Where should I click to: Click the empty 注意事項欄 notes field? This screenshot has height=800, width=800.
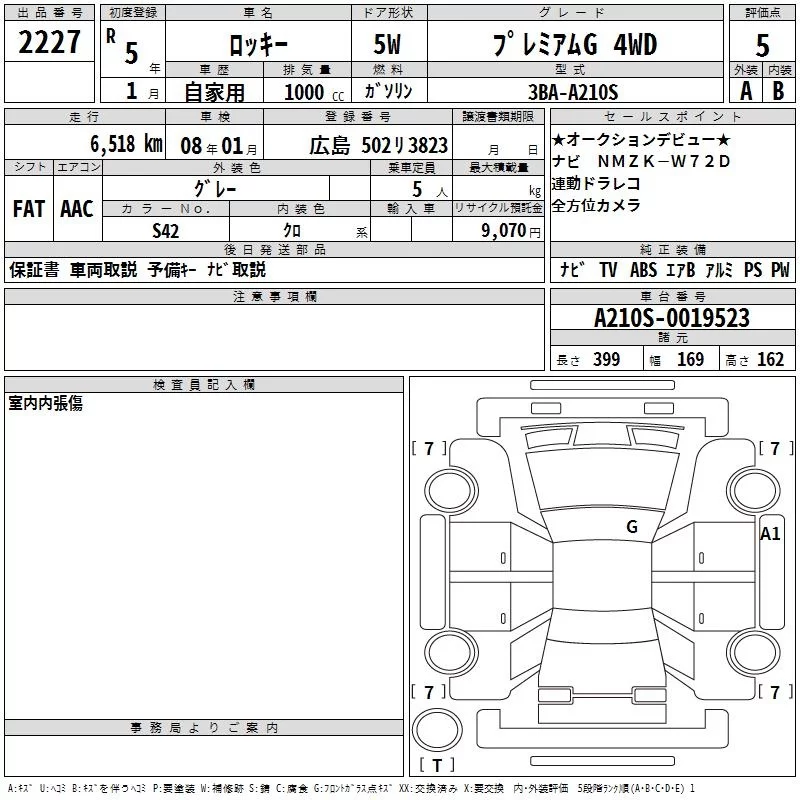[x=274, y=337]
